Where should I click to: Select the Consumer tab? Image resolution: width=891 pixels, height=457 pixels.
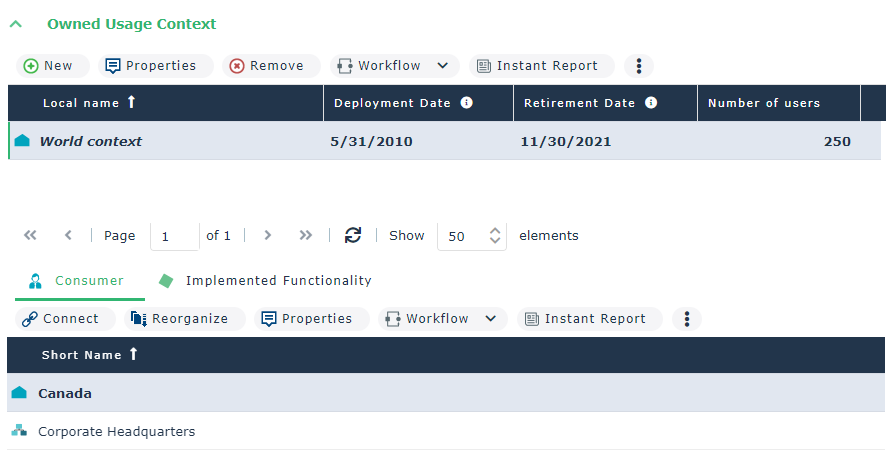click(78, 281)
